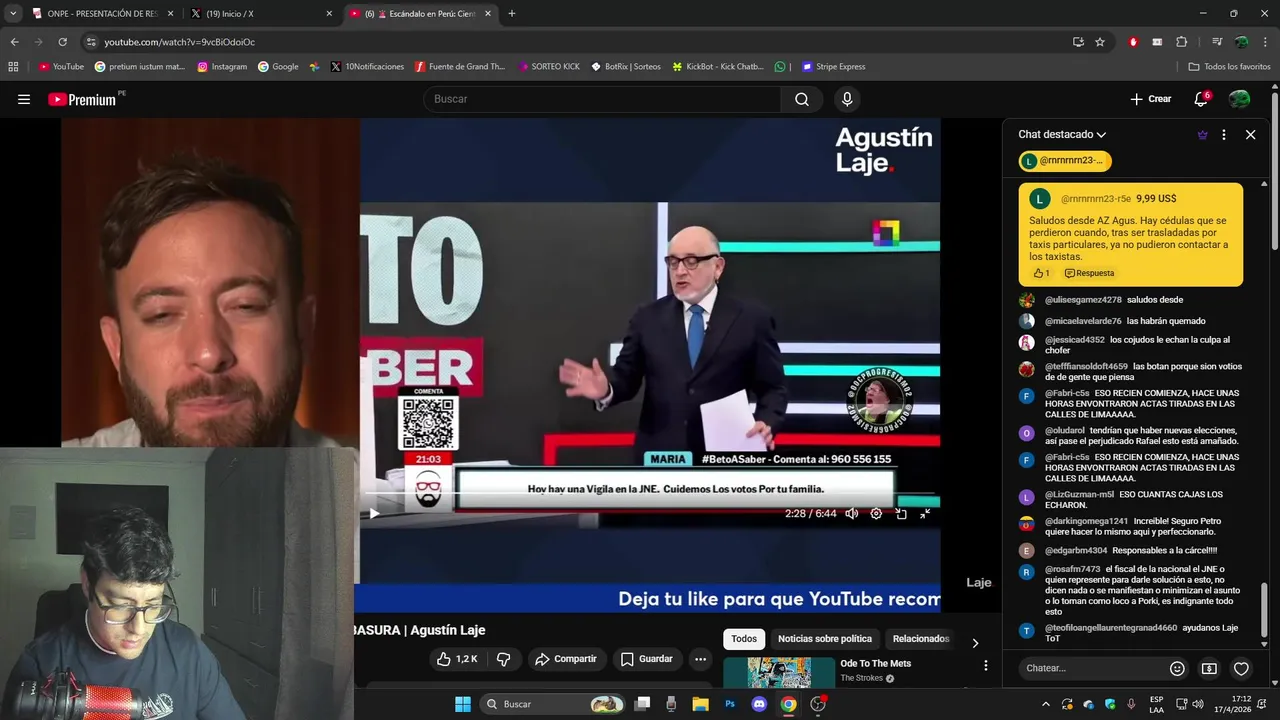Click the Crear button

click(x=1150, y=99)
